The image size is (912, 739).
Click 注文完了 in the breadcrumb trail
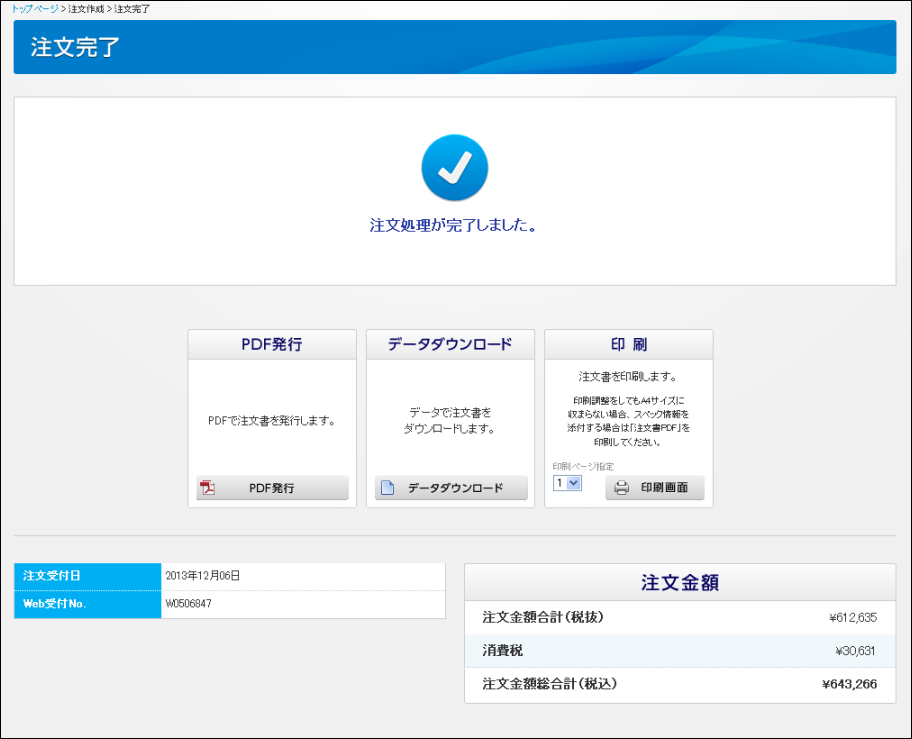coord(132,9)
